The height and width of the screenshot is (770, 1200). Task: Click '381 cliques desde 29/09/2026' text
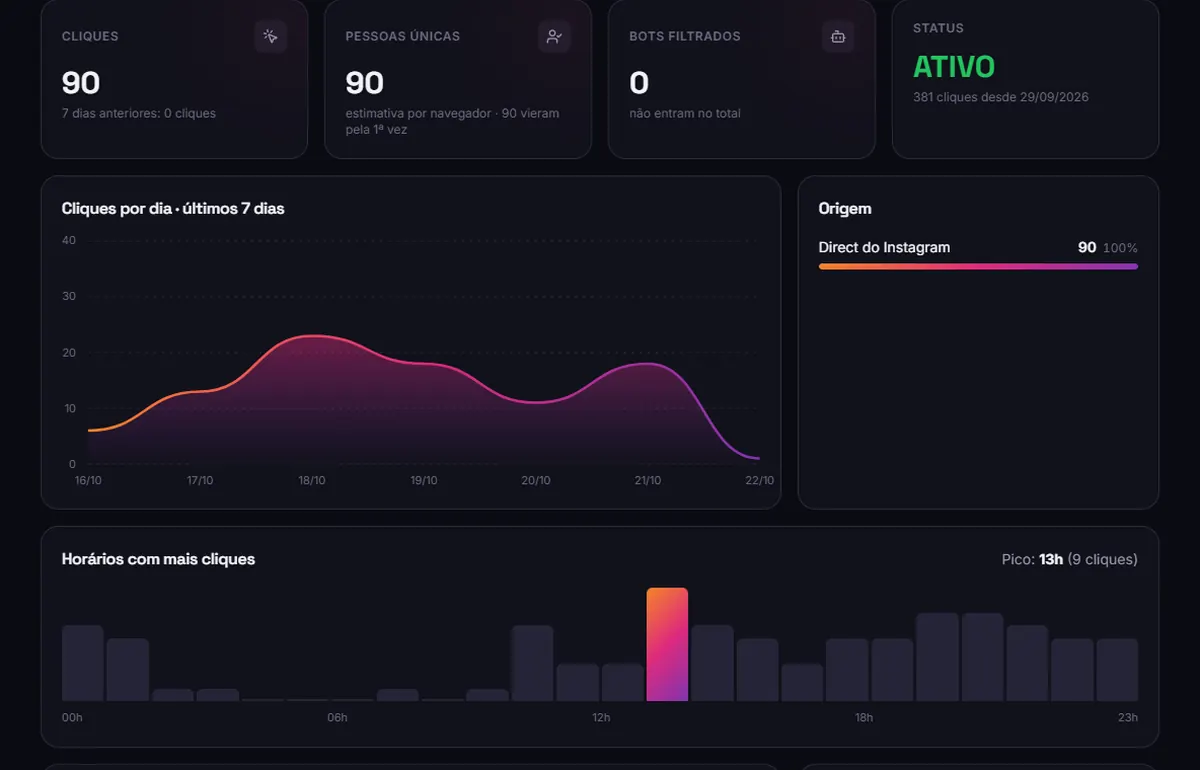(x=1001, y=97)
